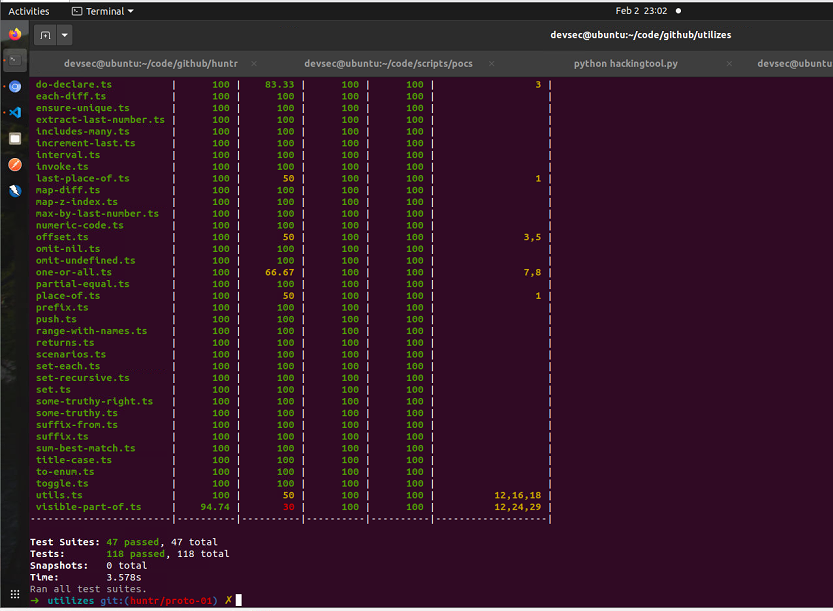The height and width of the screenshot is (611, 833).
Task: Open the new tab dropdown arrow
Action: click(64, 35)
